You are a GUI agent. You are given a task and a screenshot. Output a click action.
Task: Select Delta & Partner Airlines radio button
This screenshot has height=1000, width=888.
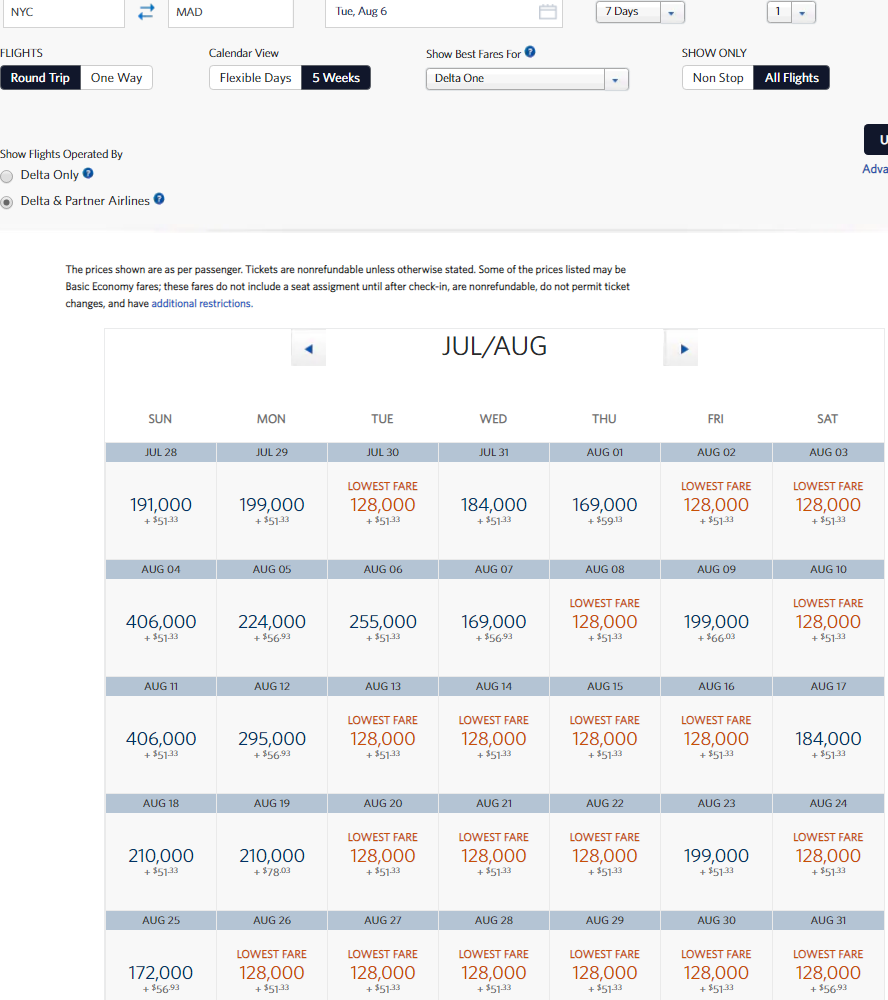[8, 202]
